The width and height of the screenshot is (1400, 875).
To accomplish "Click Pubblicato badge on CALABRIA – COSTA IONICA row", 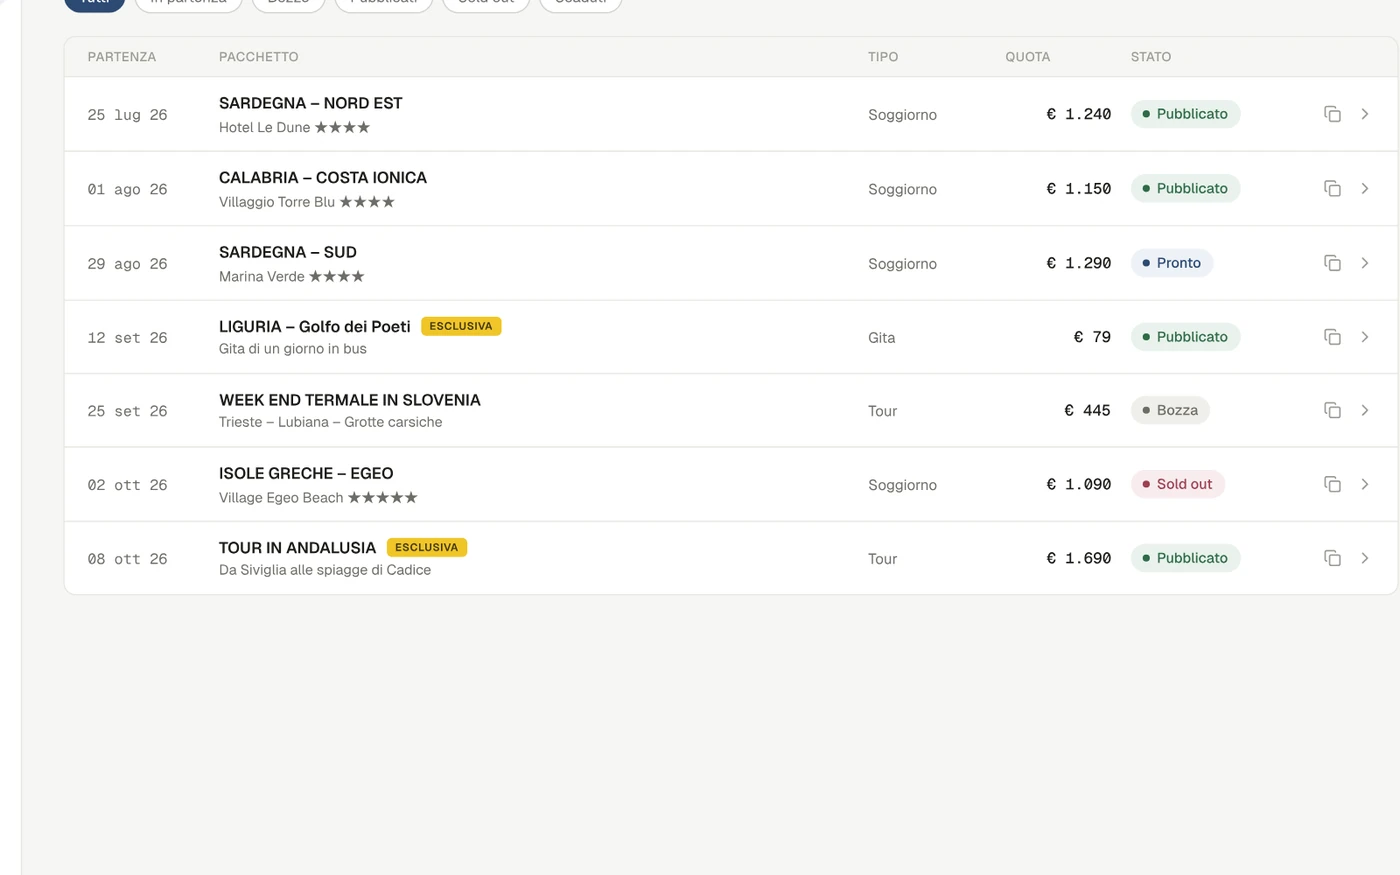I will coord(1186,188).
